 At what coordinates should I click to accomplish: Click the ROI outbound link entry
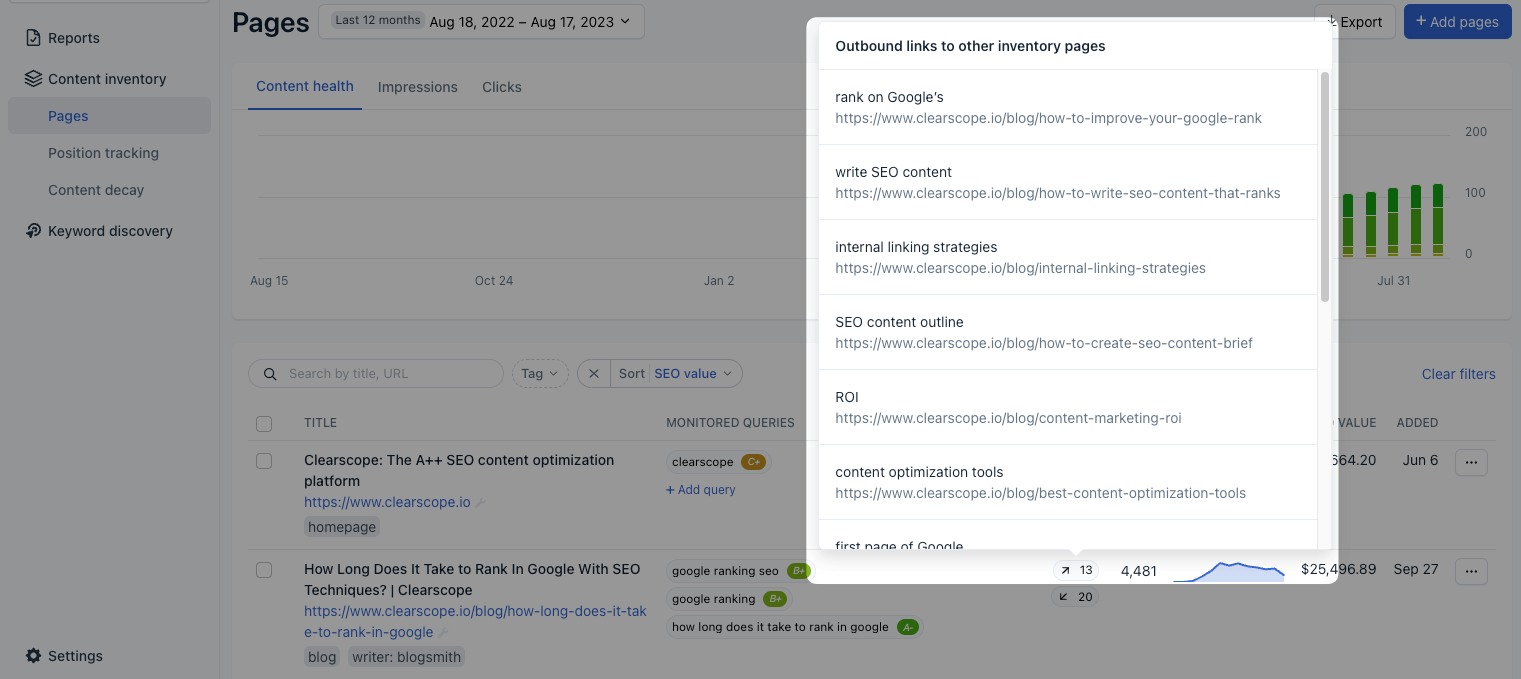click(1068, 407)
